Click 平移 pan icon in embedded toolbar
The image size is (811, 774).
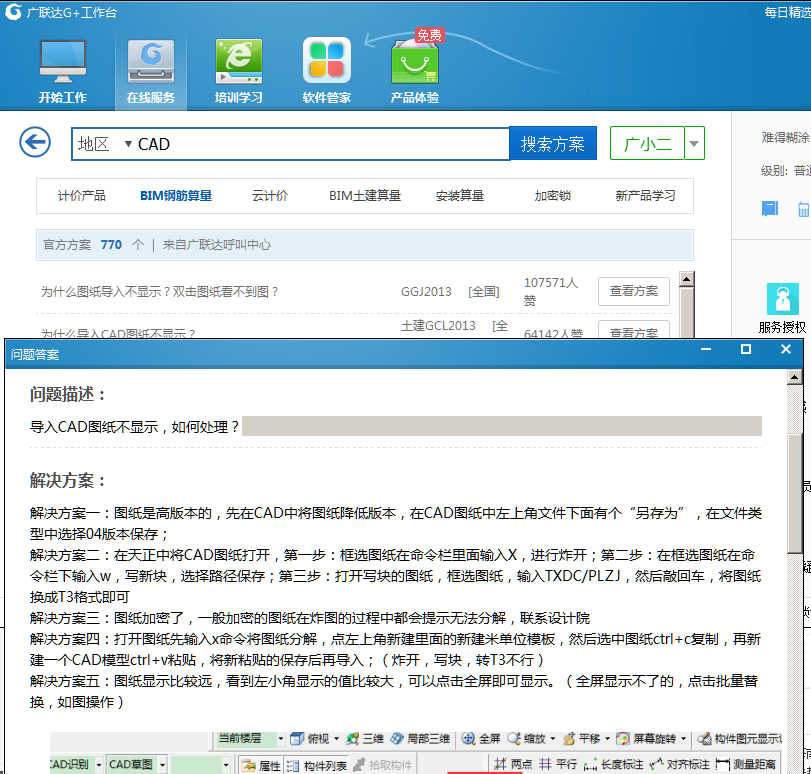(x=569, y=738)
